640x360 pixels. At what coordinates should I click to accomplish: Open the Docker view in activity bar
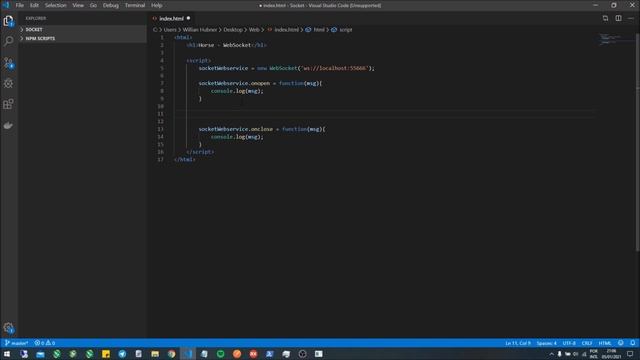pyautogui.click(x=8, y=125)
